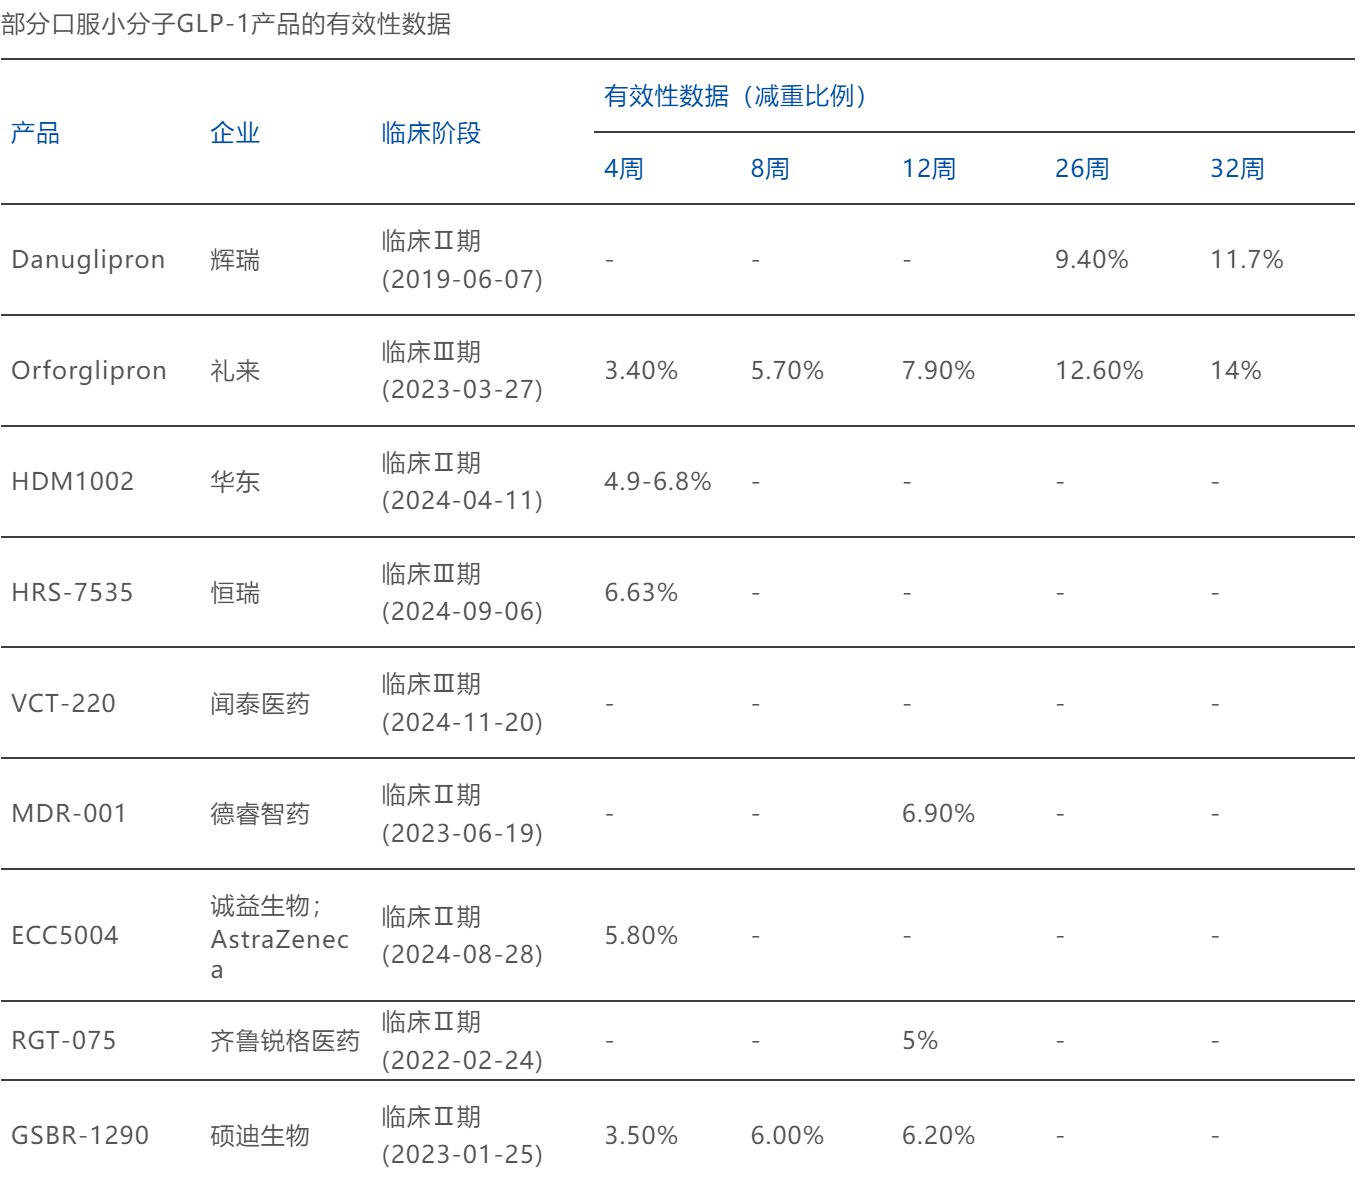Click the 12周 column header

(928, 169)
